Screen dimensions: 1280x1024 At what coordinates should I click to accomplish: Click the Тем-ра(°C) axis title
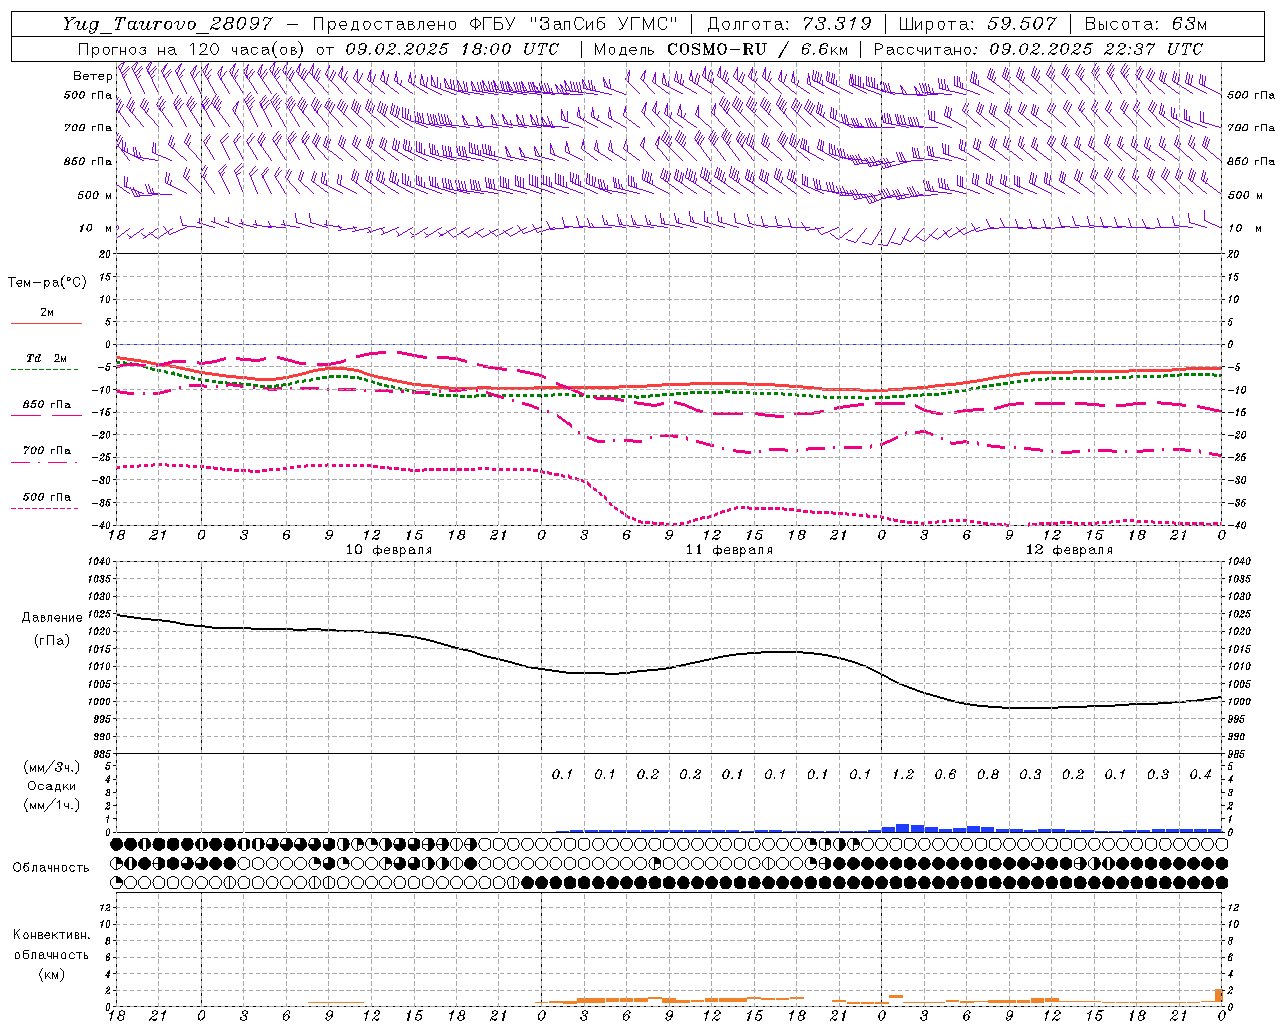(47, 283)
